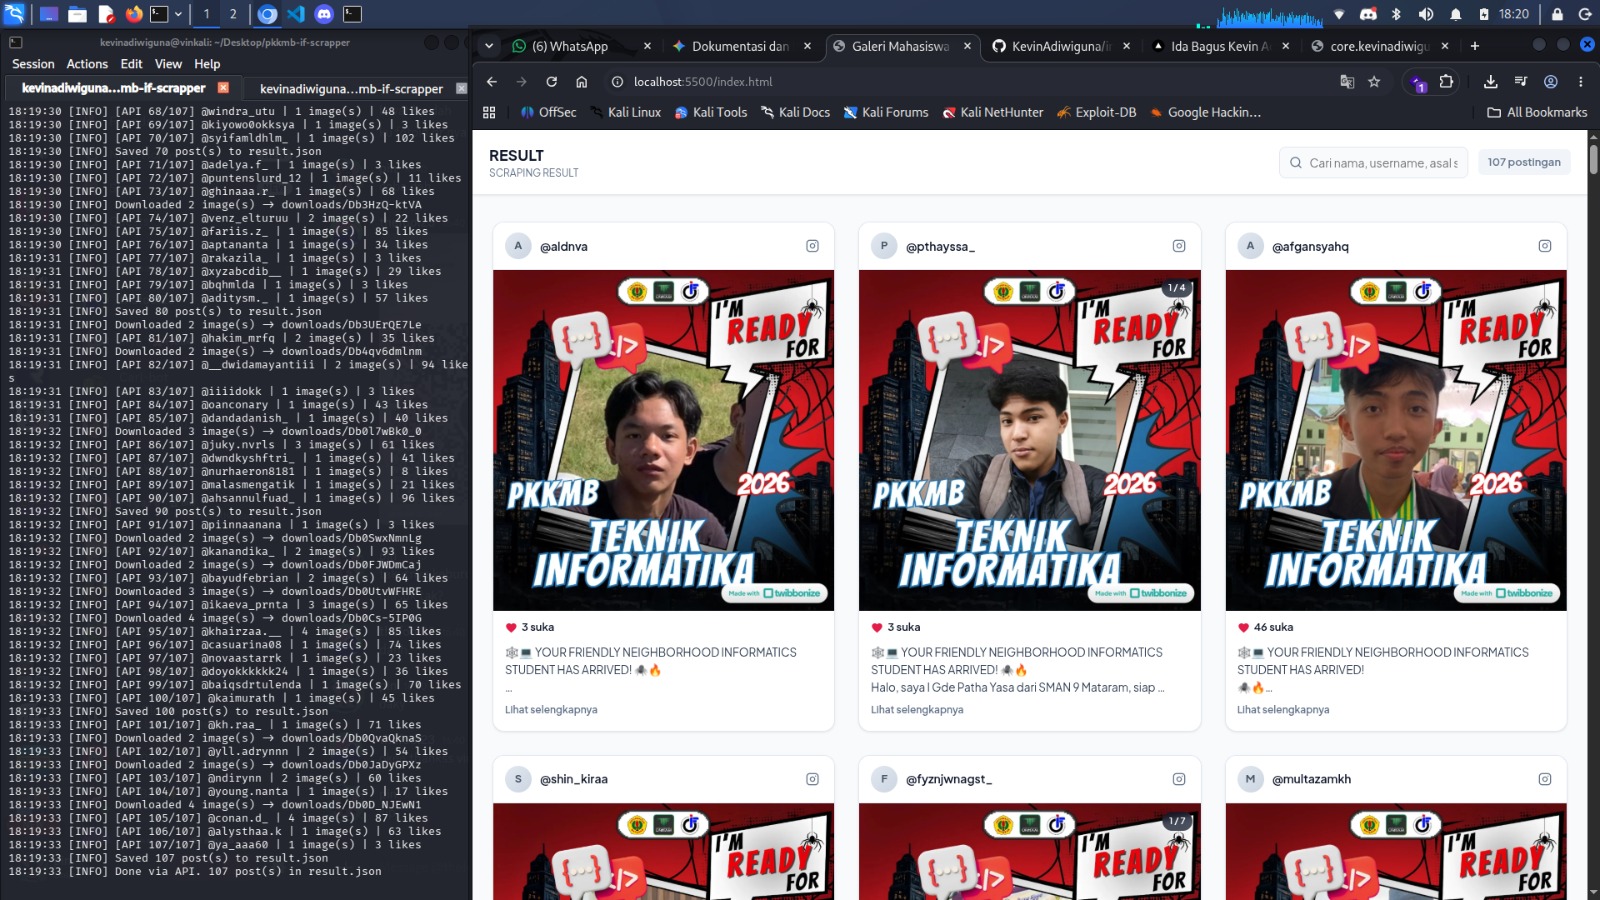This screenshot has height=900, width=1600.
Task: Switch to the KevinAdiwiguna GitHub tab
Action: (x=1061, y=46)
